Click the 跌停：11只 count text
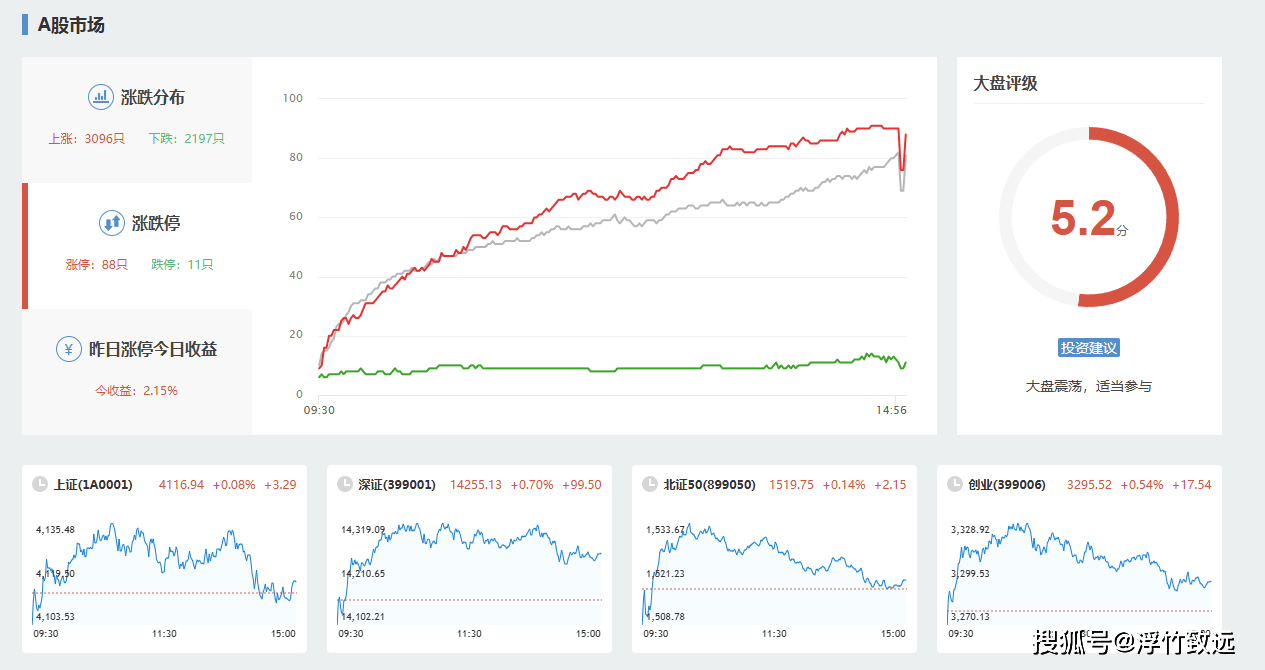 pos(182,265)
